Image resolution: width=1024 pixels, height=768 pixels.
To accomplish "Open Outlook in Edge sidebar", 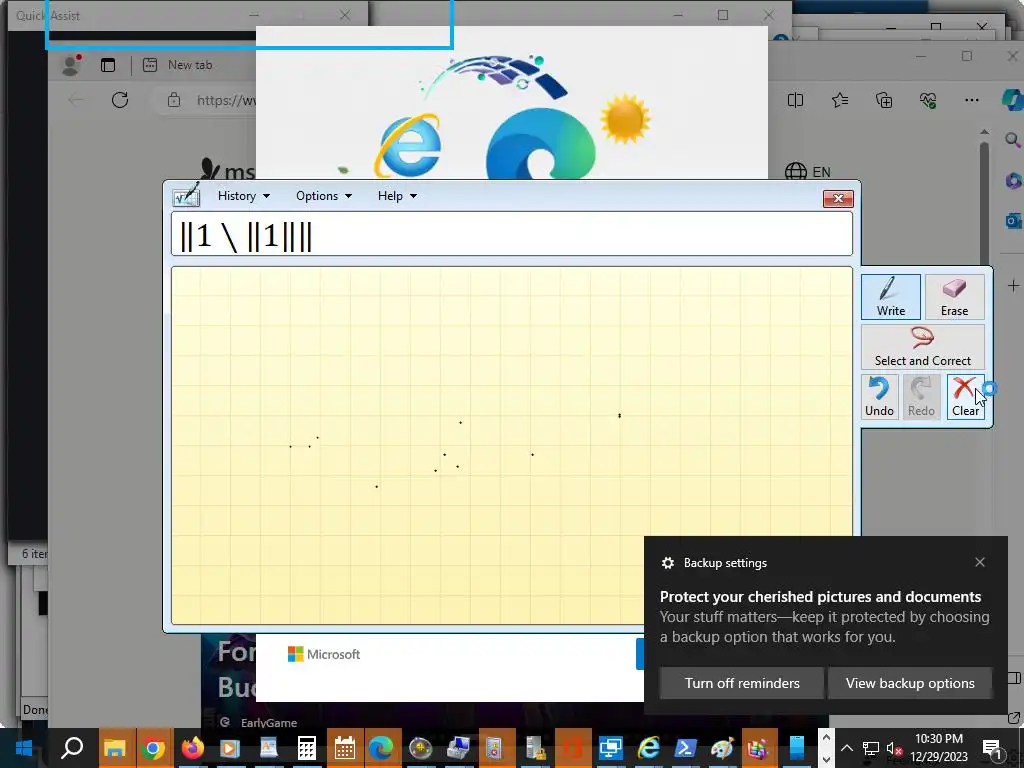I will (x=1013, y=221).
